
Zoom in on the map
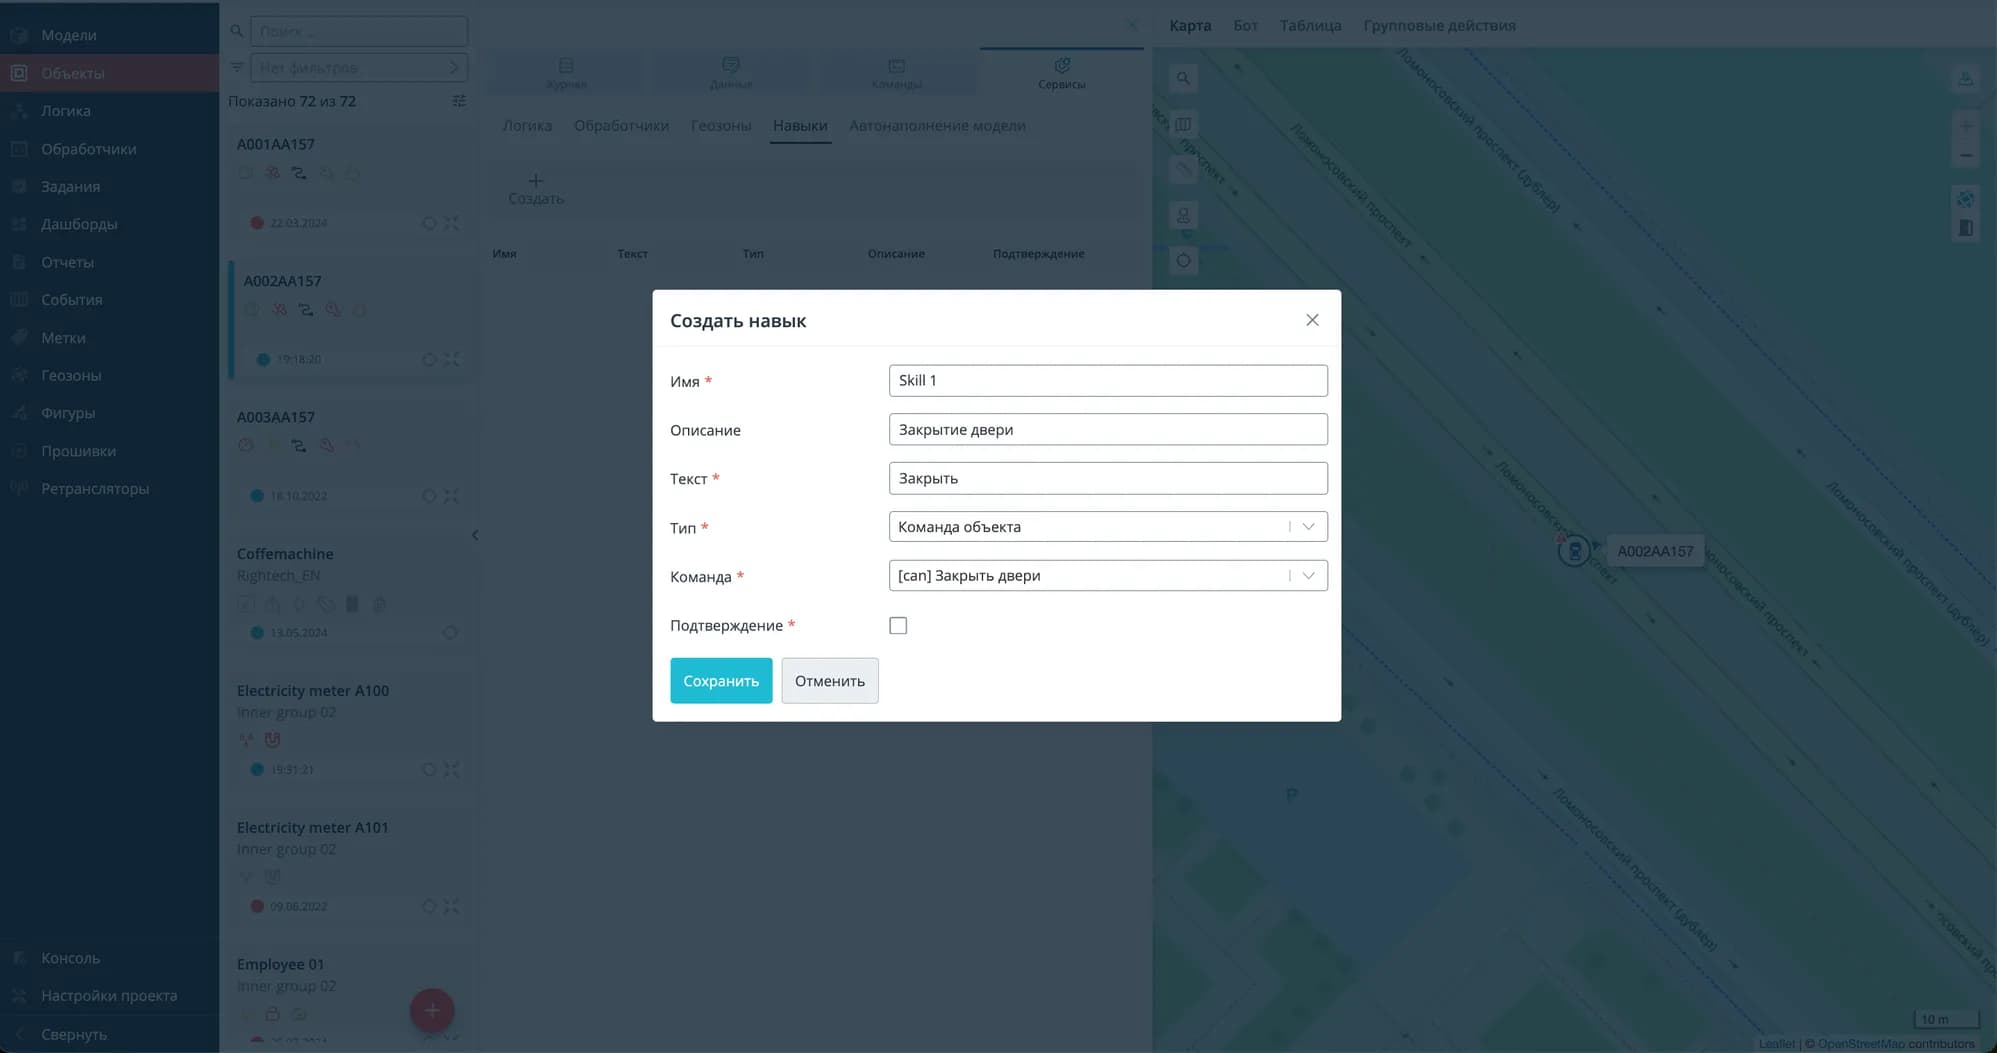[x=1965, y=126]
